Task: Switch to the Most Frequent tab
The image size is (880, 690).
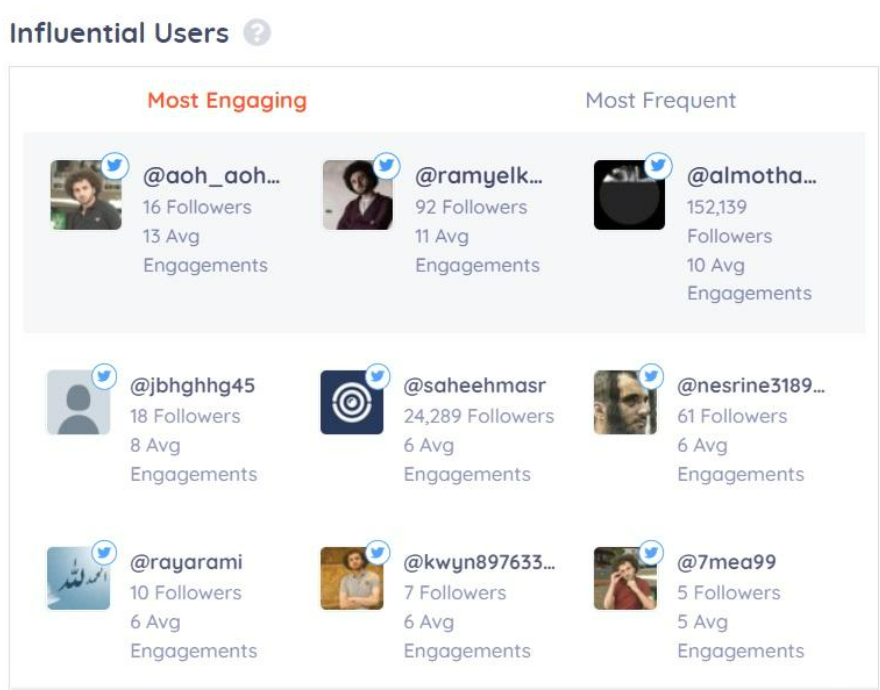Action: point(660,100)
